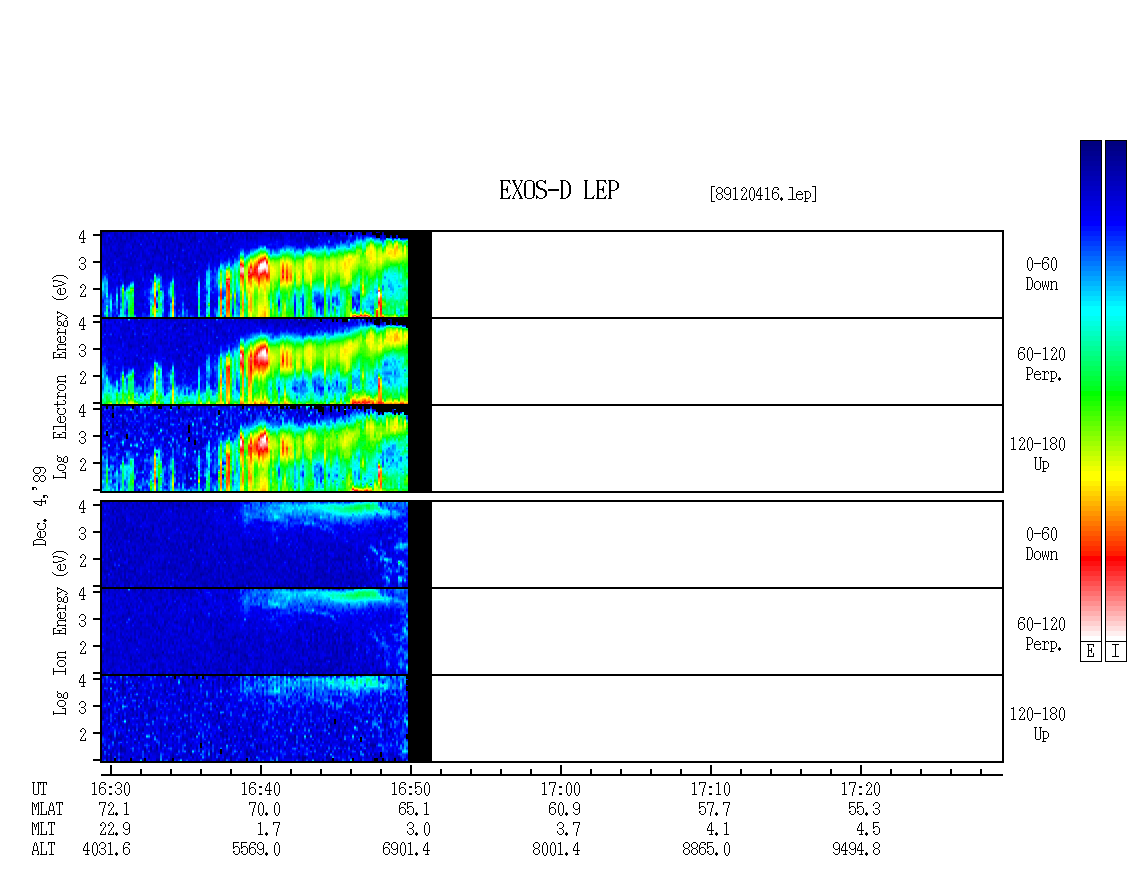Click the ALT value 8001.4
The width and height of the screenshot is (1130, 875).
coord(556,850)
